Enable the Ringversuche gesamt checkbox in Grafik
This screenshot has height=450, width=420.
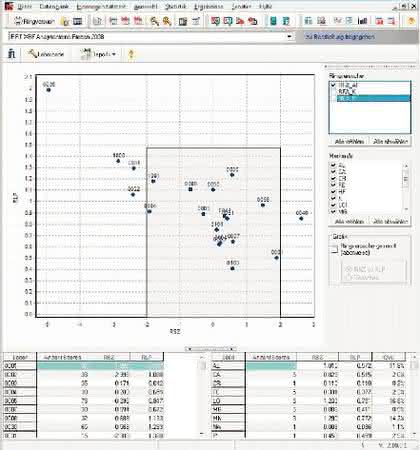(x=335, y=249)
